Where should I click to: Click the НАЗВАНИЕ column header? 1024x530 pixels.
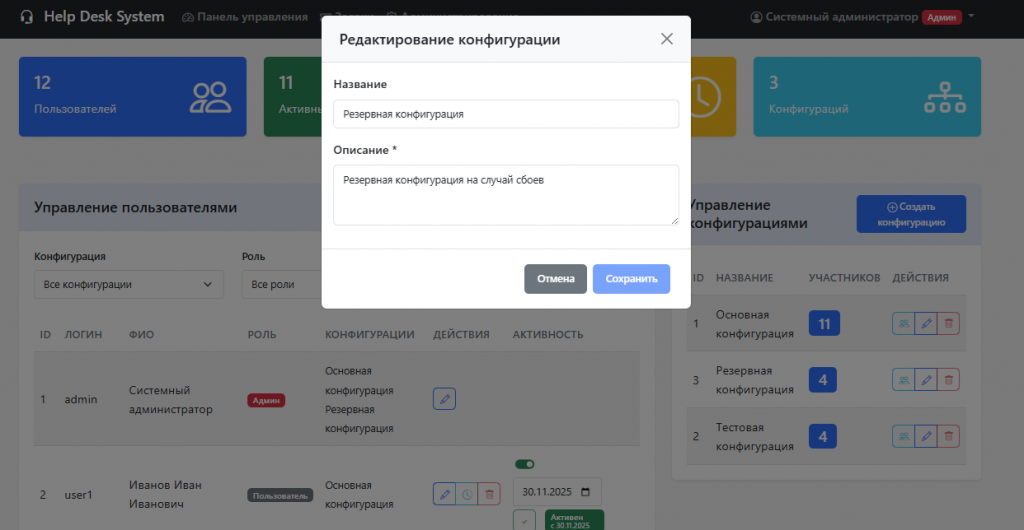(744, 278)
